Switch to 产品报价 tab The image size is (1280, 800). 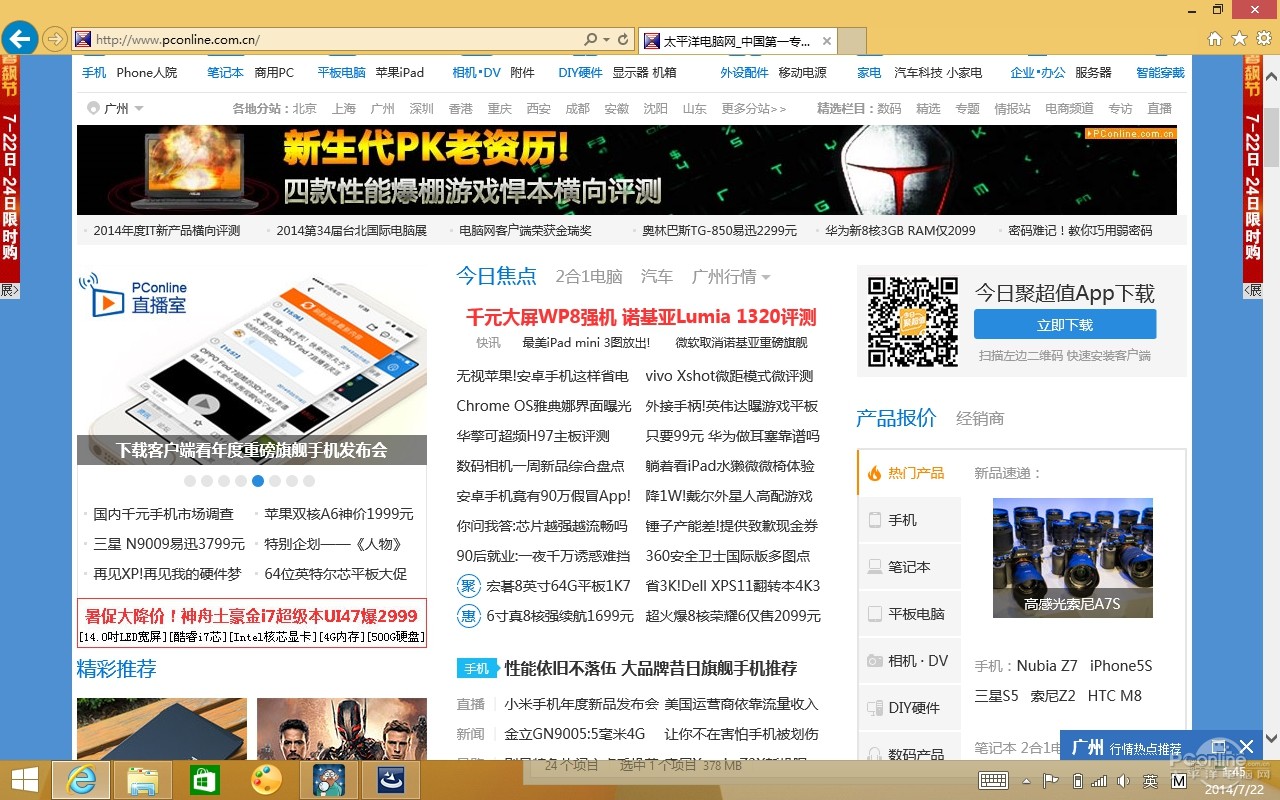point(897,418)
